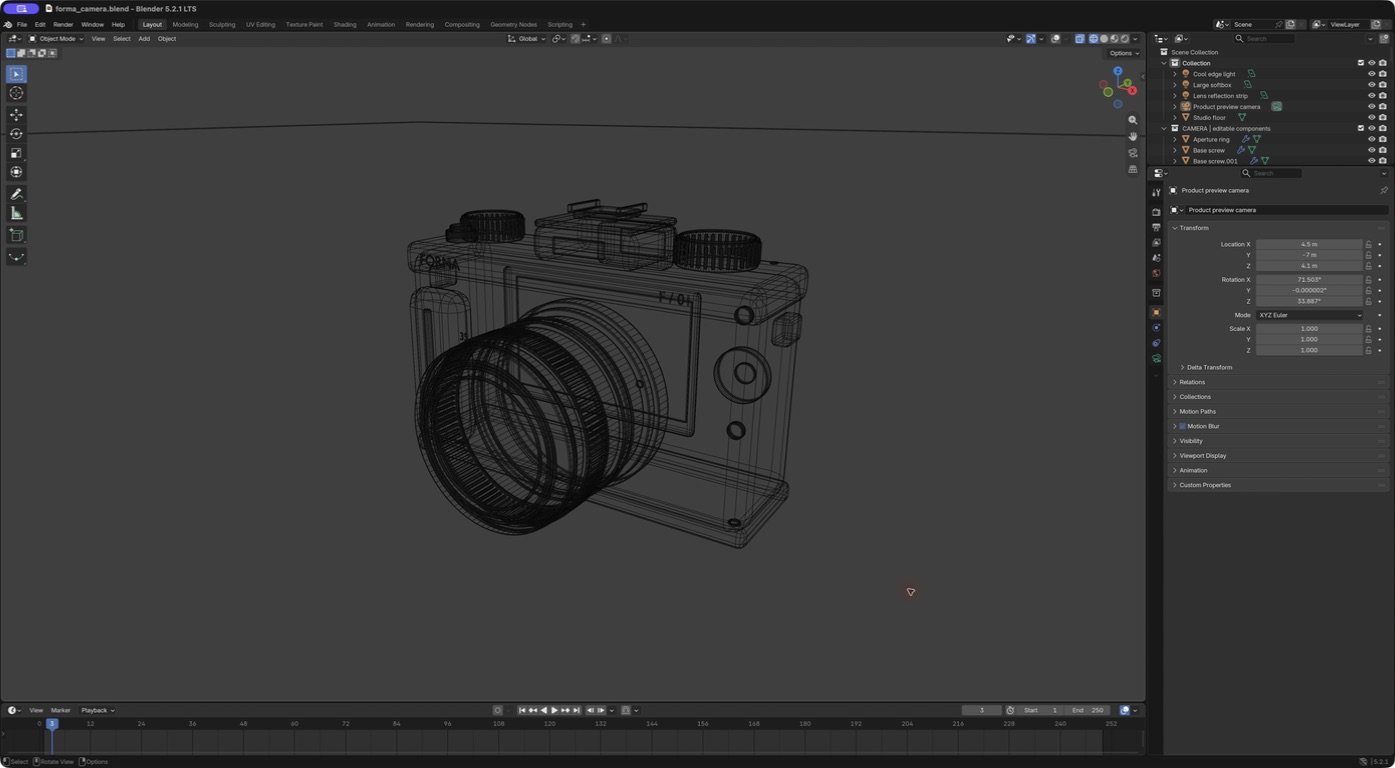Hide Studio floor in viewport
Viewport: 1395px width, 768px height.
click(1371, 117)
